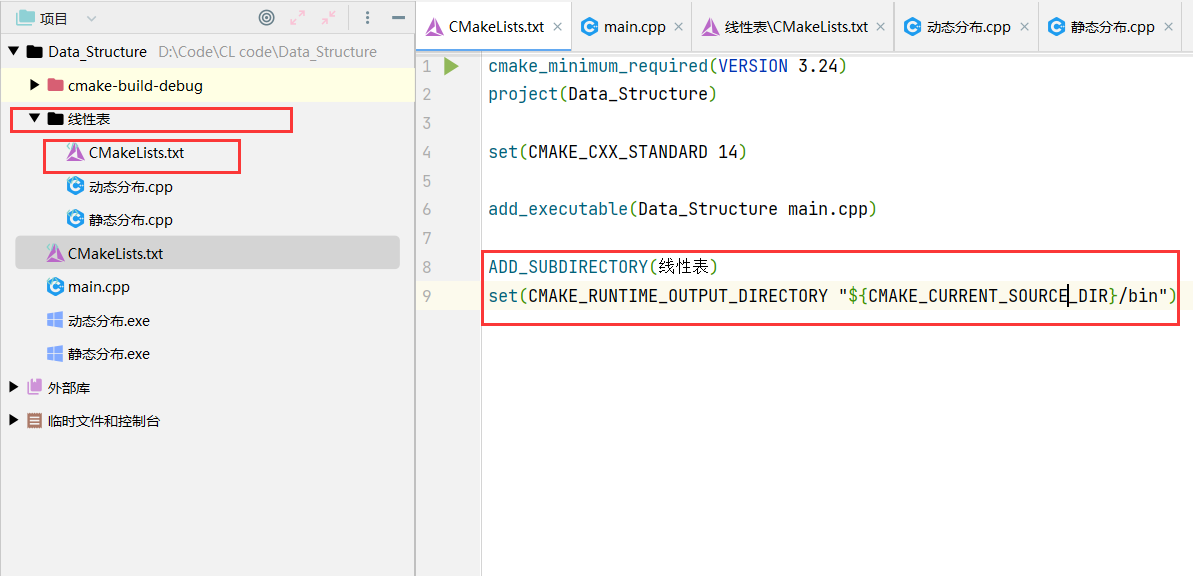
Task: Expand the cmake-build-debug folder
Action: click(35, 85)
